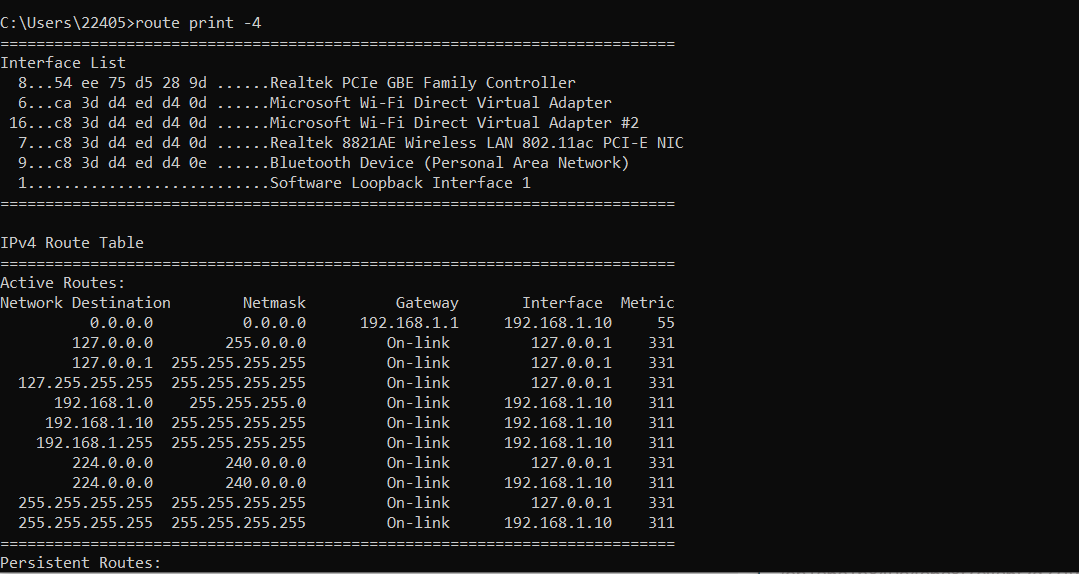
Task: Click MAC address ca 3d d4 ed d4 0d
Action: pyautogui.click(x=130, y=103)
